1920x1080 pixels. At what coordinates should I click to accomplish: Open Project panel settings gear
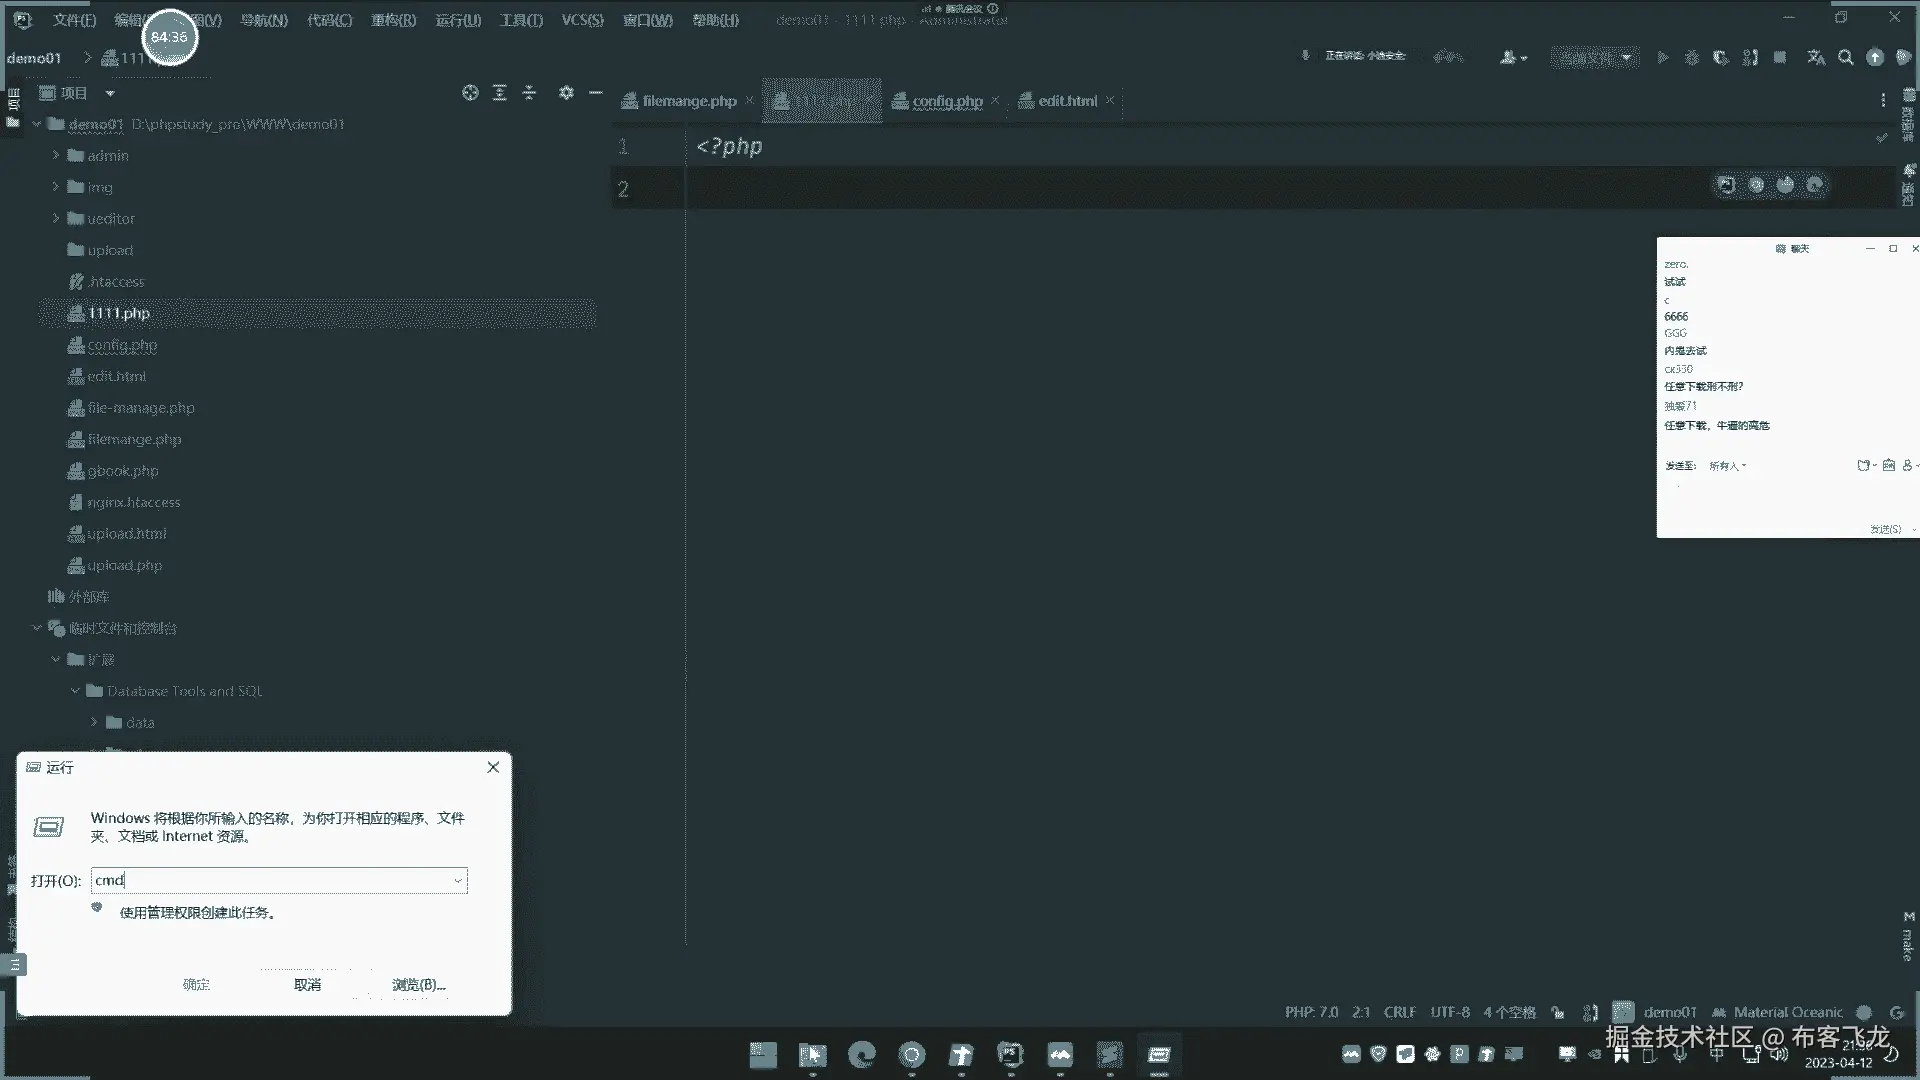pos(566,93)
